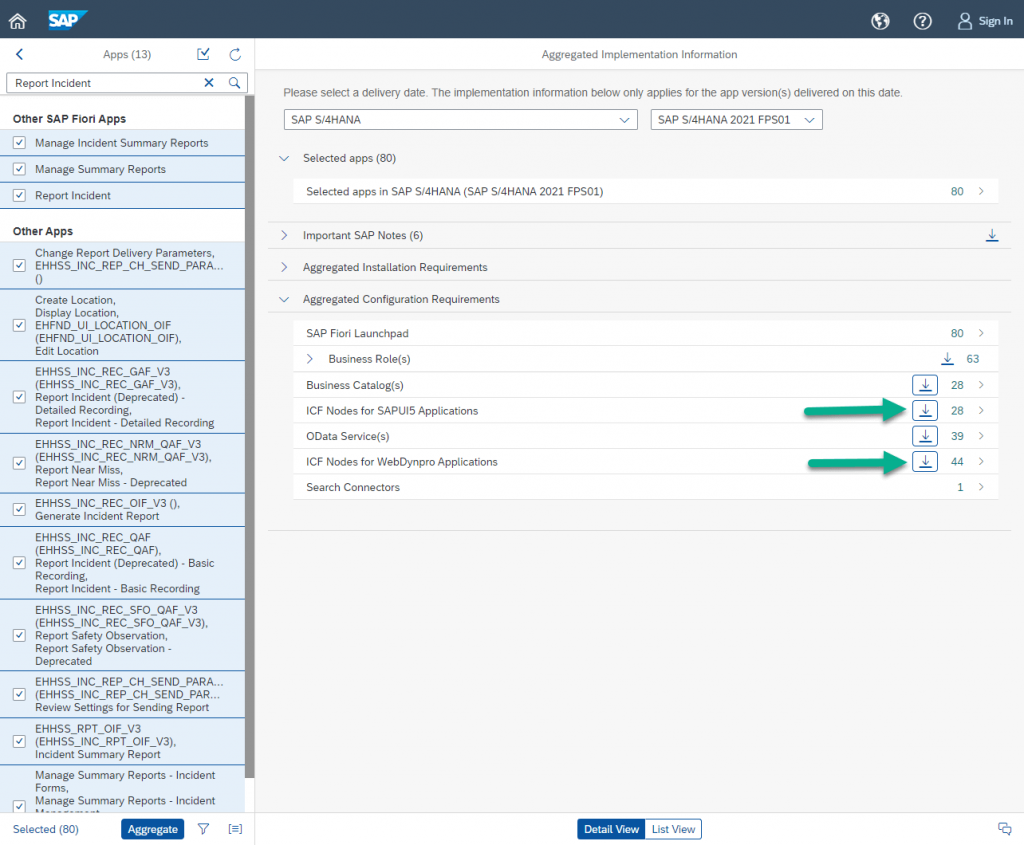The width and height of the screenshot is (1024, 845).
Task: Download the OData Service(s) list
Action: (x=925, y=436)
